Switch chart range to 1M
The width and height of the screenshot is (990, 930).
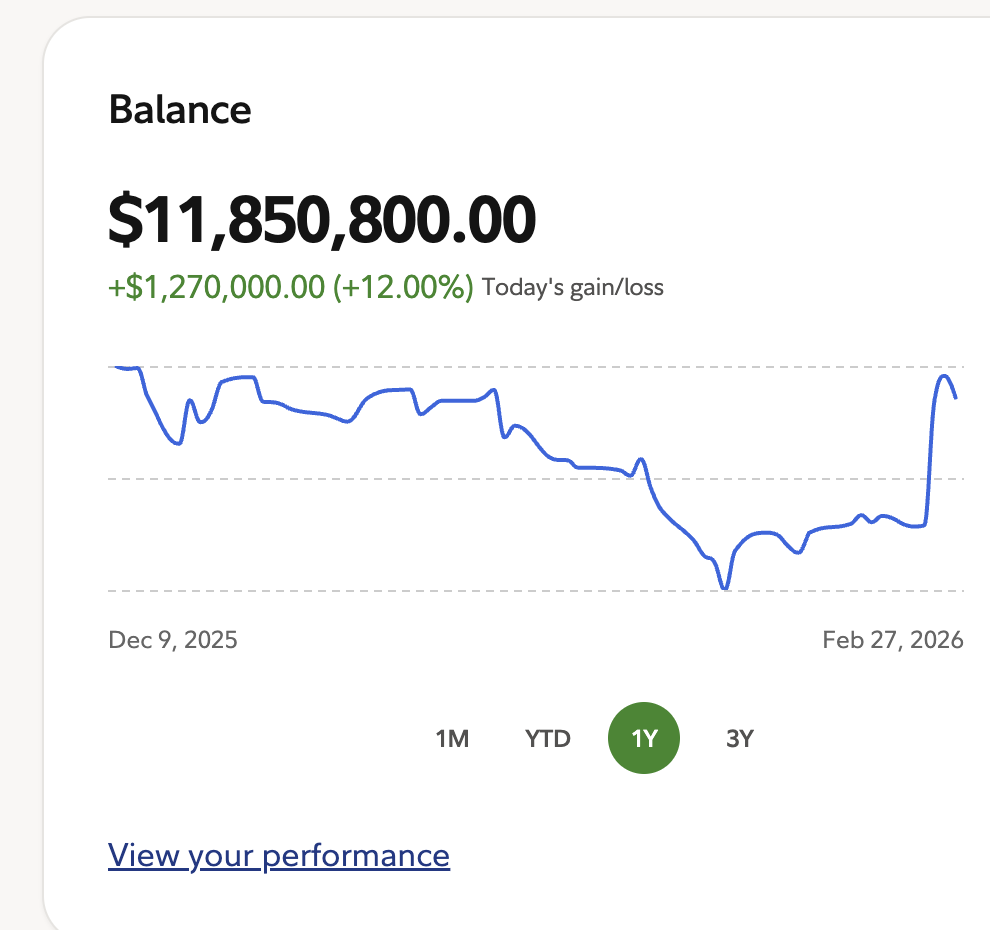click(x=452, y=739)
